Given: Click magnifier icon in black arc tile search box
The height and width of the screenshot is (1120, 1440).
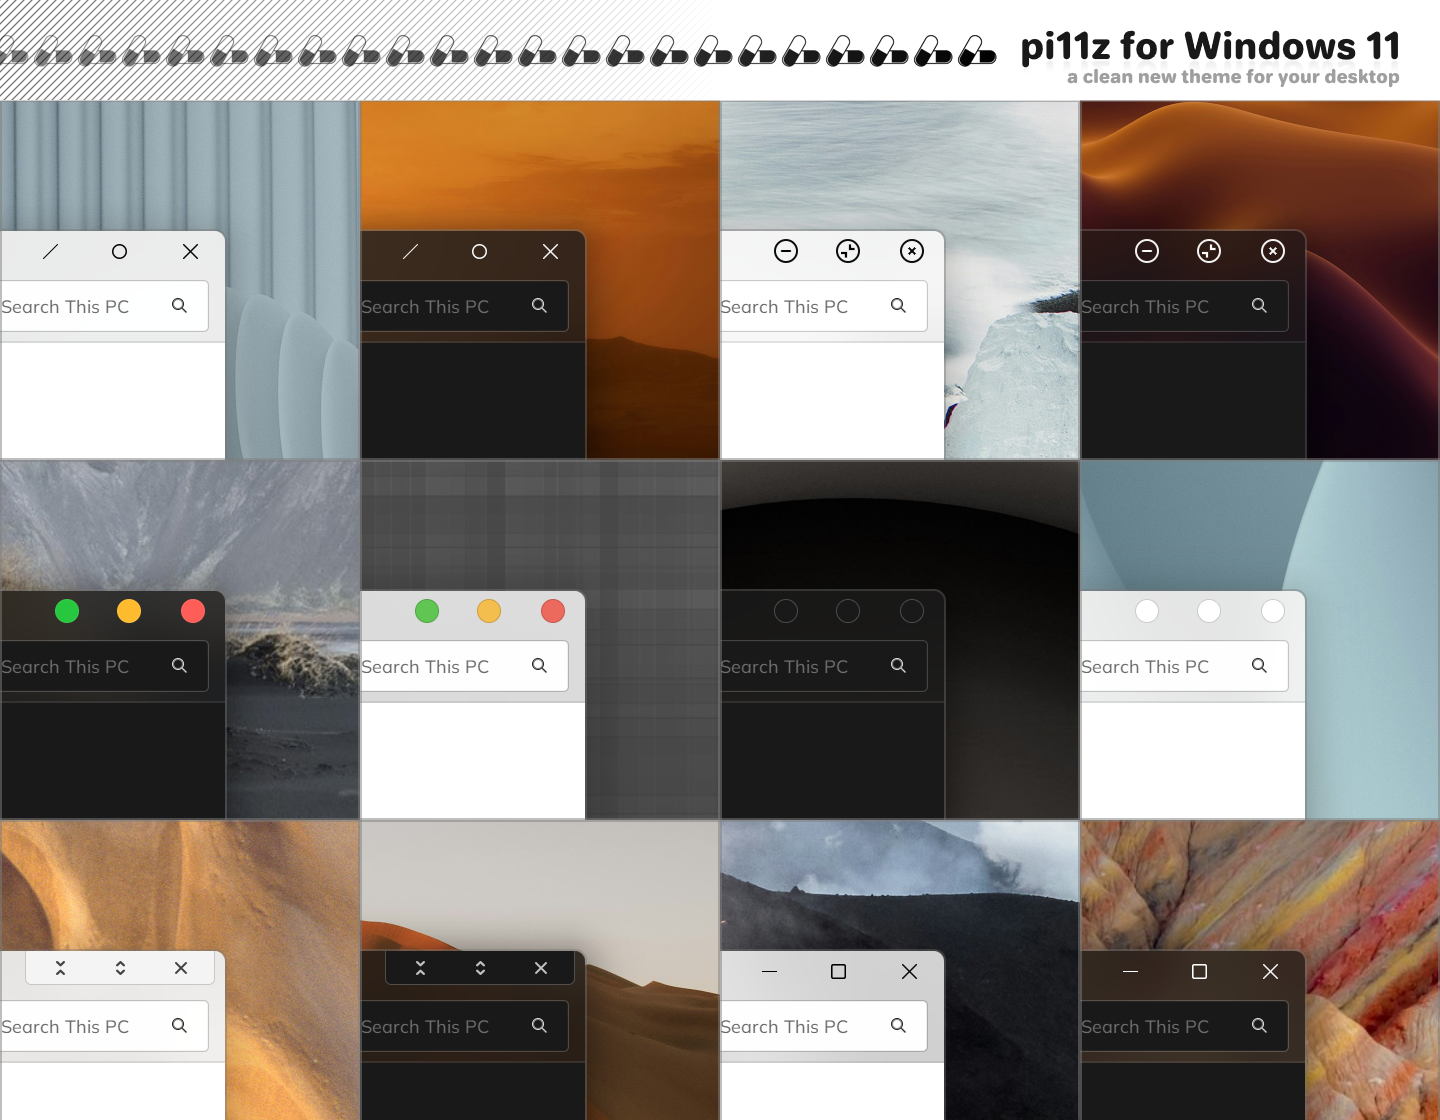Looking at the screenshot, I should tap(898, 666).
